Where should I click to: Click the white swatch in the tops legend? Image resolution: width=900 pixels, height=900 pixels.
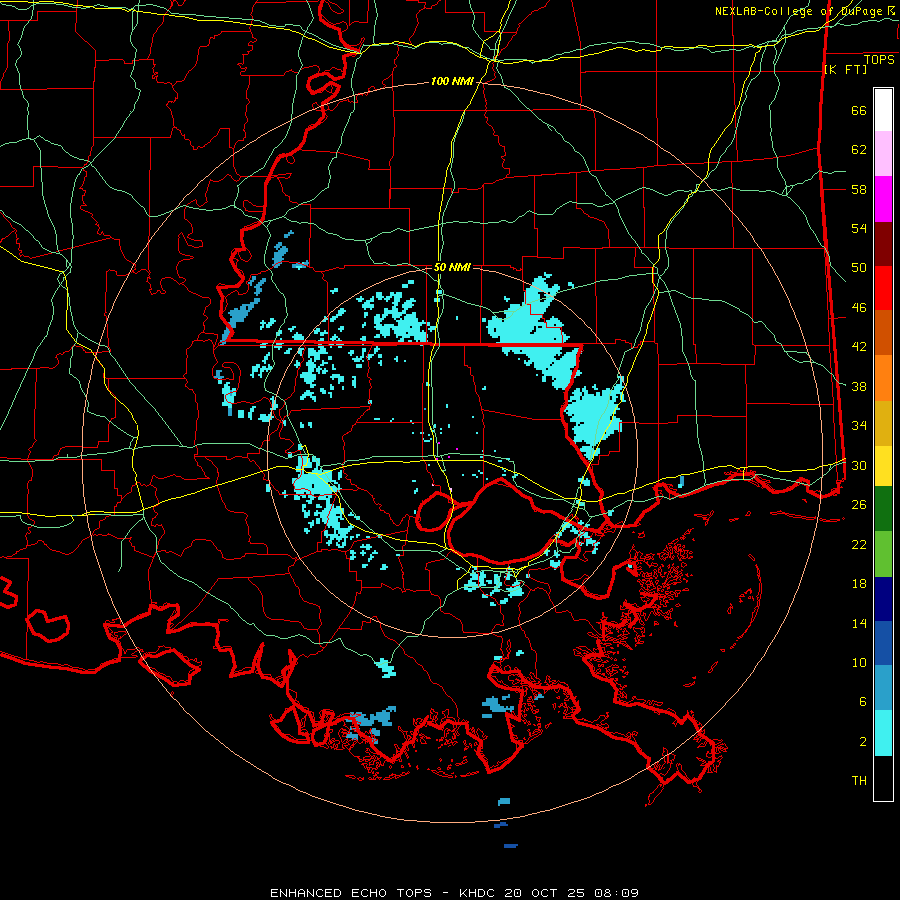tap(883, 110)
